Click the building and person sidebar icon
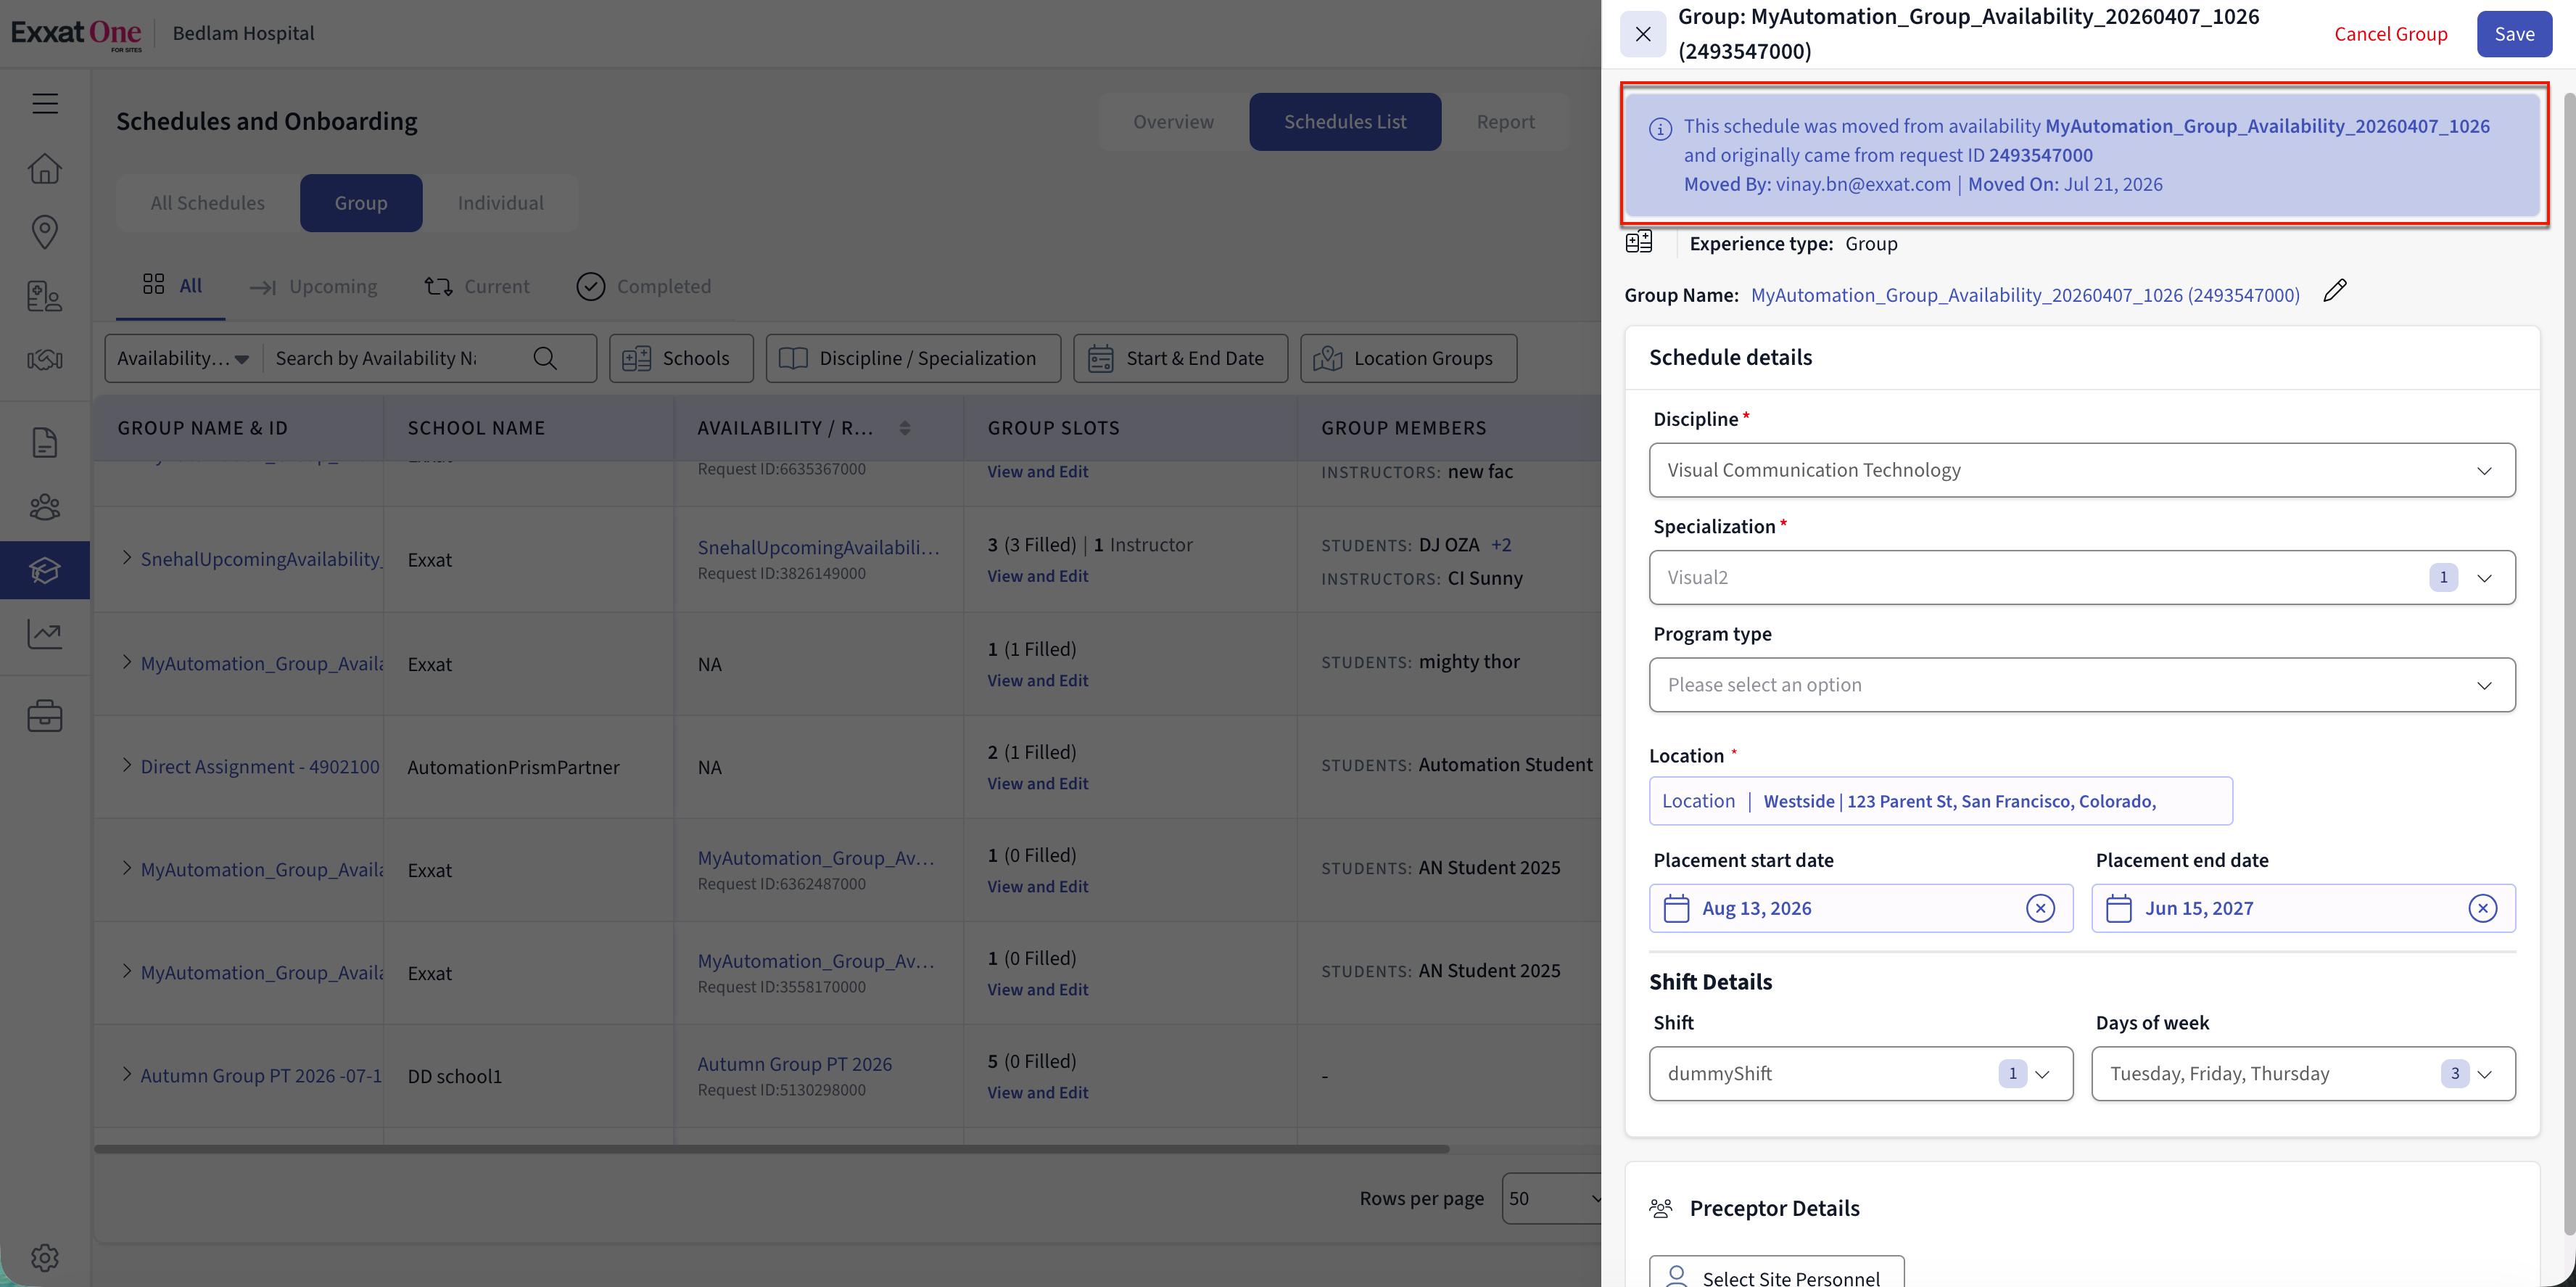 coord(45,296)
